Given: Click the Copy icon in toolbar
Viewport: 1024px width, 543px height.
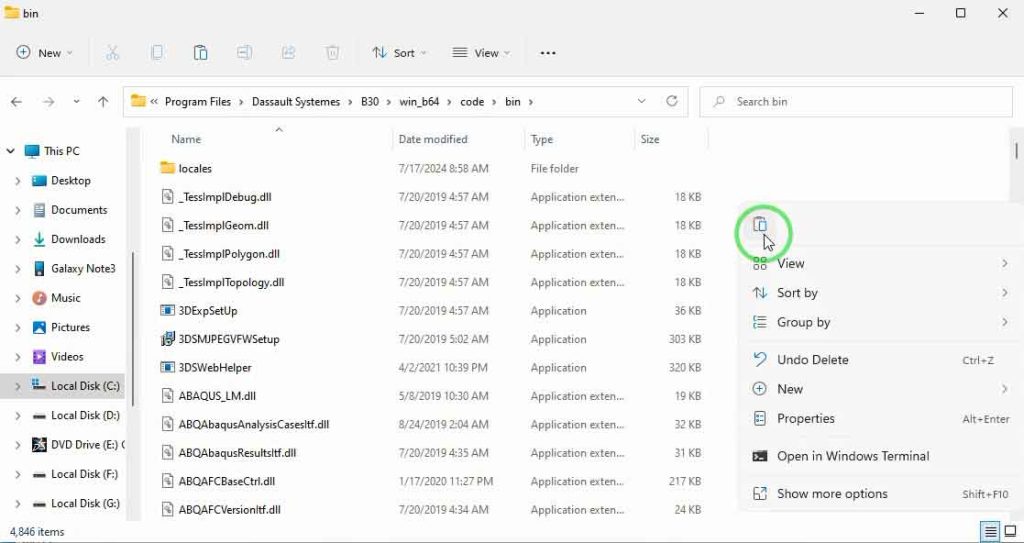Looking at the screenshot, I should [x=157, y=53].
